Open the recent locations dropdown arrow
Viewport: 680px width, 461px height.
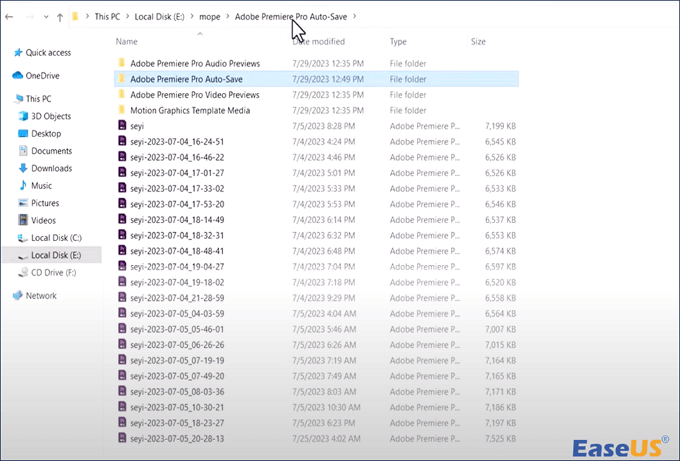(45, 17)
